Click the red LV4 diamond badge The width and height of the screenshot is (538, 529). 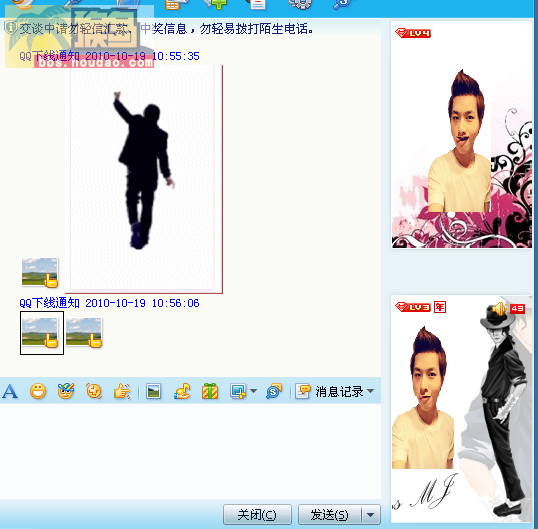coord(413,33)
